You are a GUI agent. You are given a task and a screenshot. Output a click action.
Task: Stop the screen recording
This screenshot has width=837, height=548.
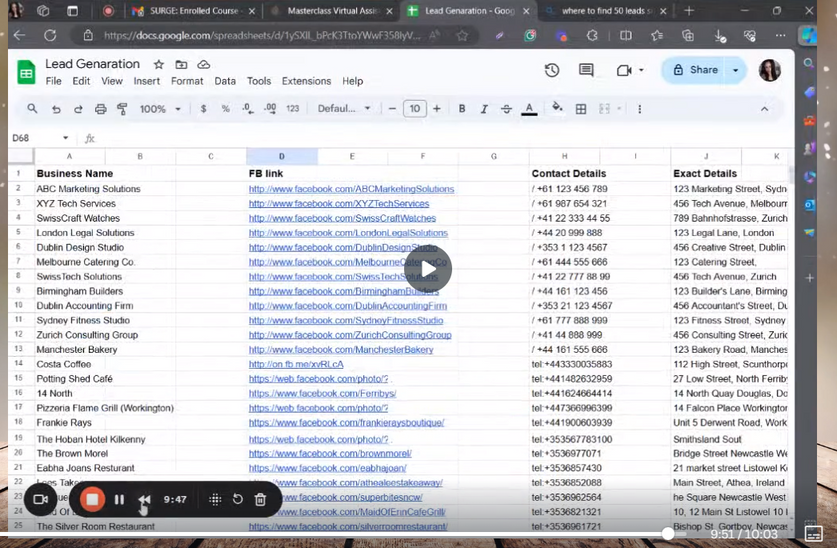[x=92, y=499]
